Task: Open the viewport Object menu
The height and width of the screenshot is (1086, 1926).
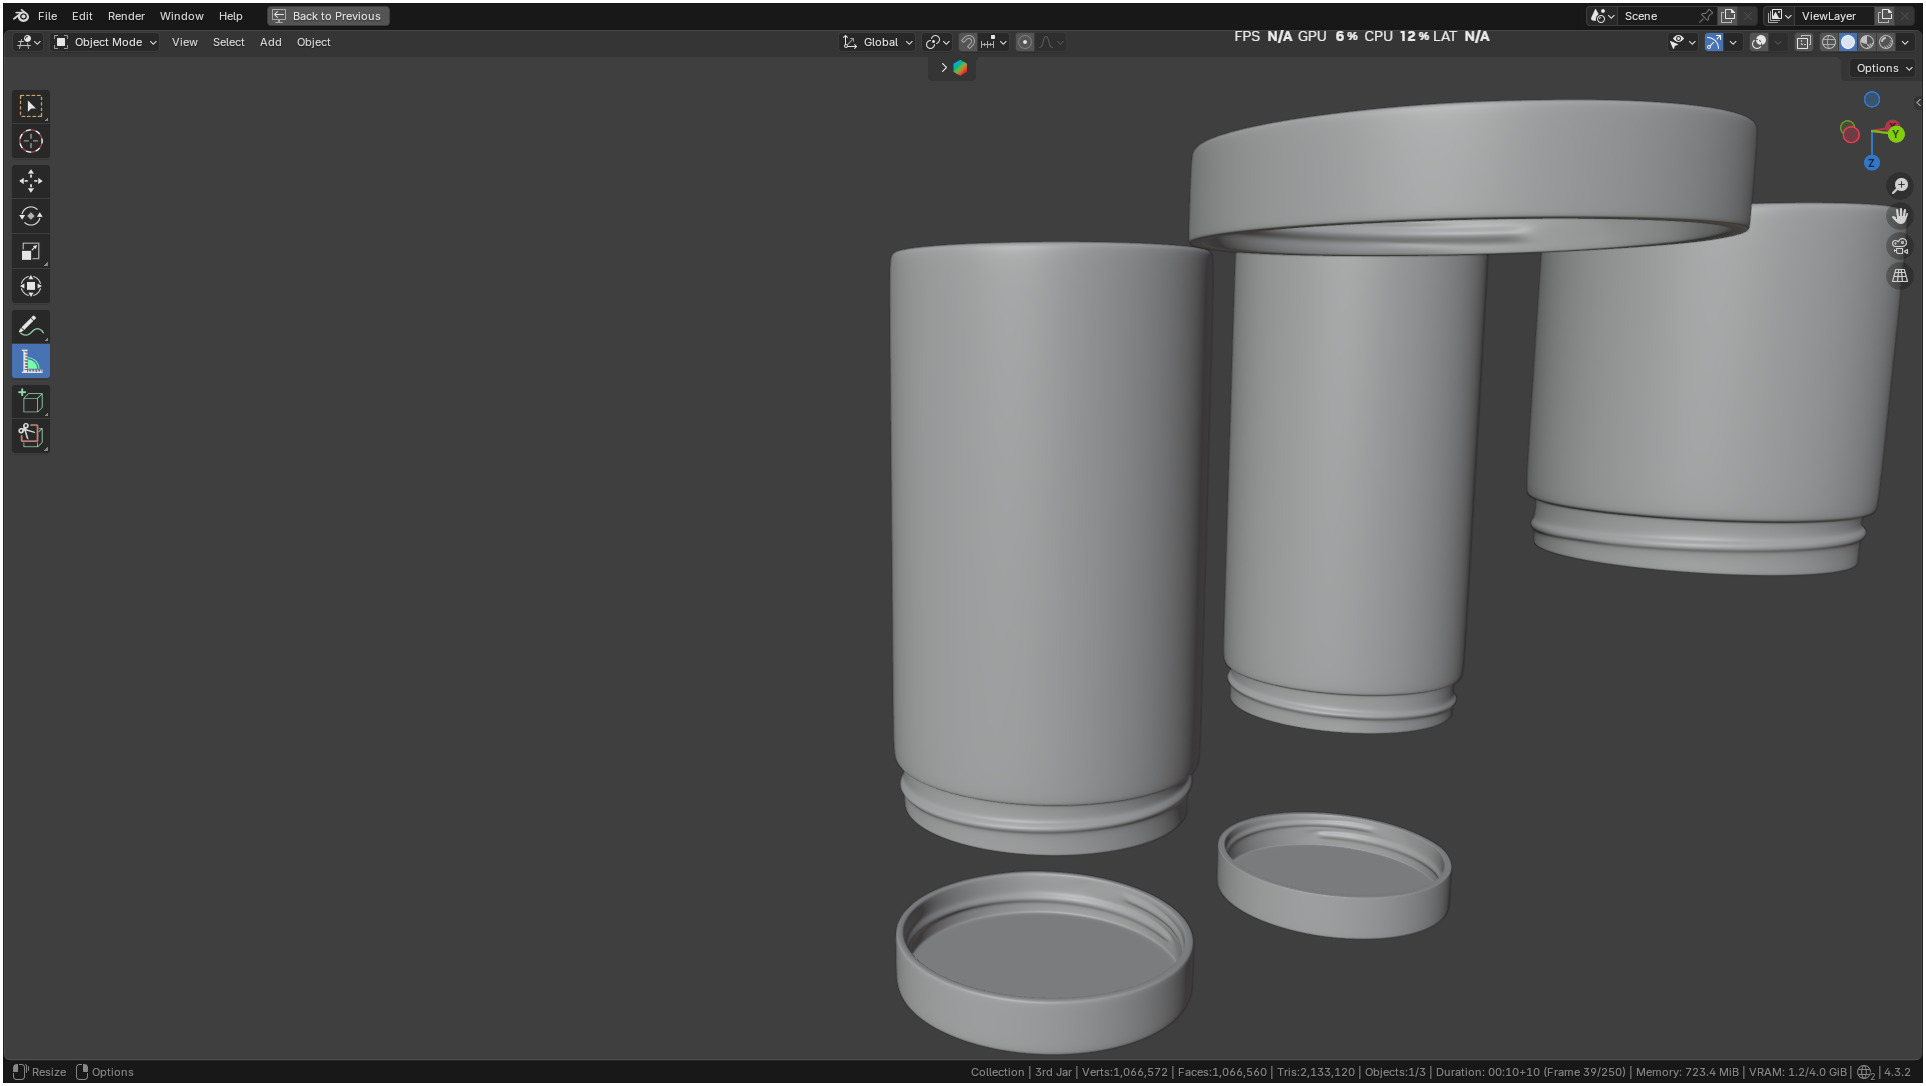Action: tap(313, 42)
